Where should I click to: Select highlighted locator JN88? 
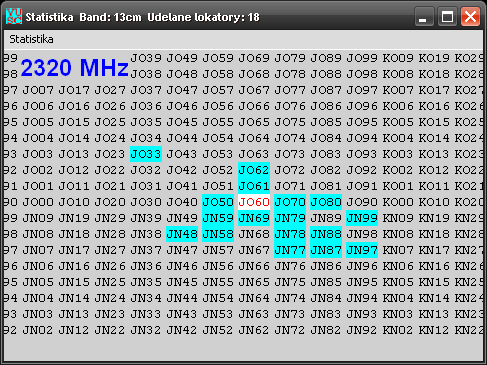pyautogui.click(x=326, y=234)
